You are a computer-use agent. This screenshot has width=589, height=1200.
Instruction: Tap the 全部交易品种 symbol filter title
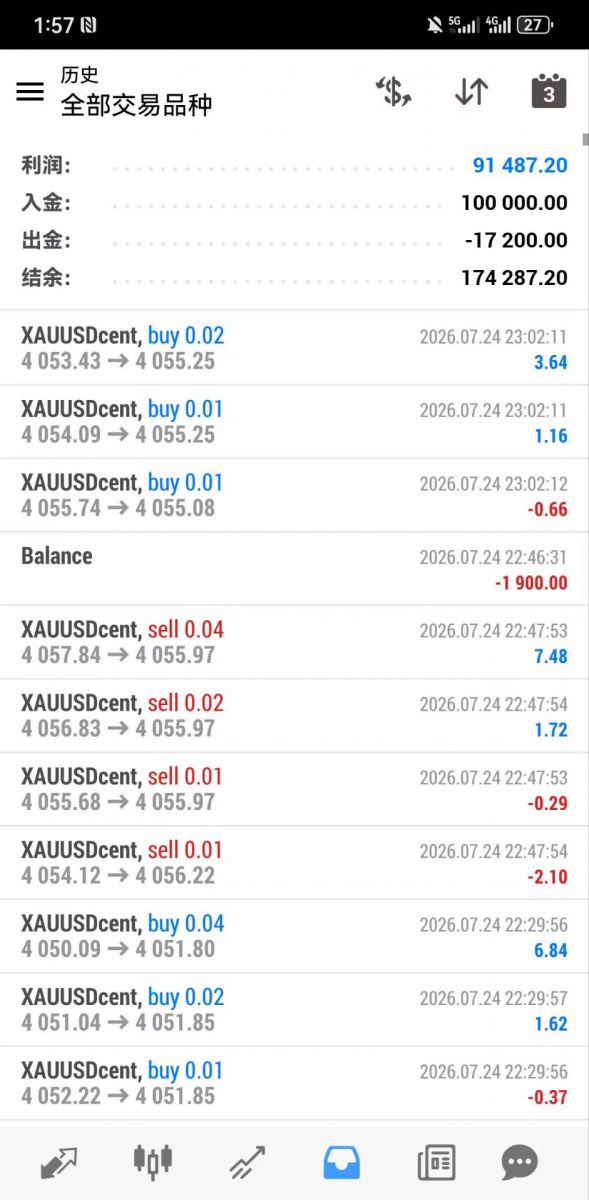tap(137, 105)
